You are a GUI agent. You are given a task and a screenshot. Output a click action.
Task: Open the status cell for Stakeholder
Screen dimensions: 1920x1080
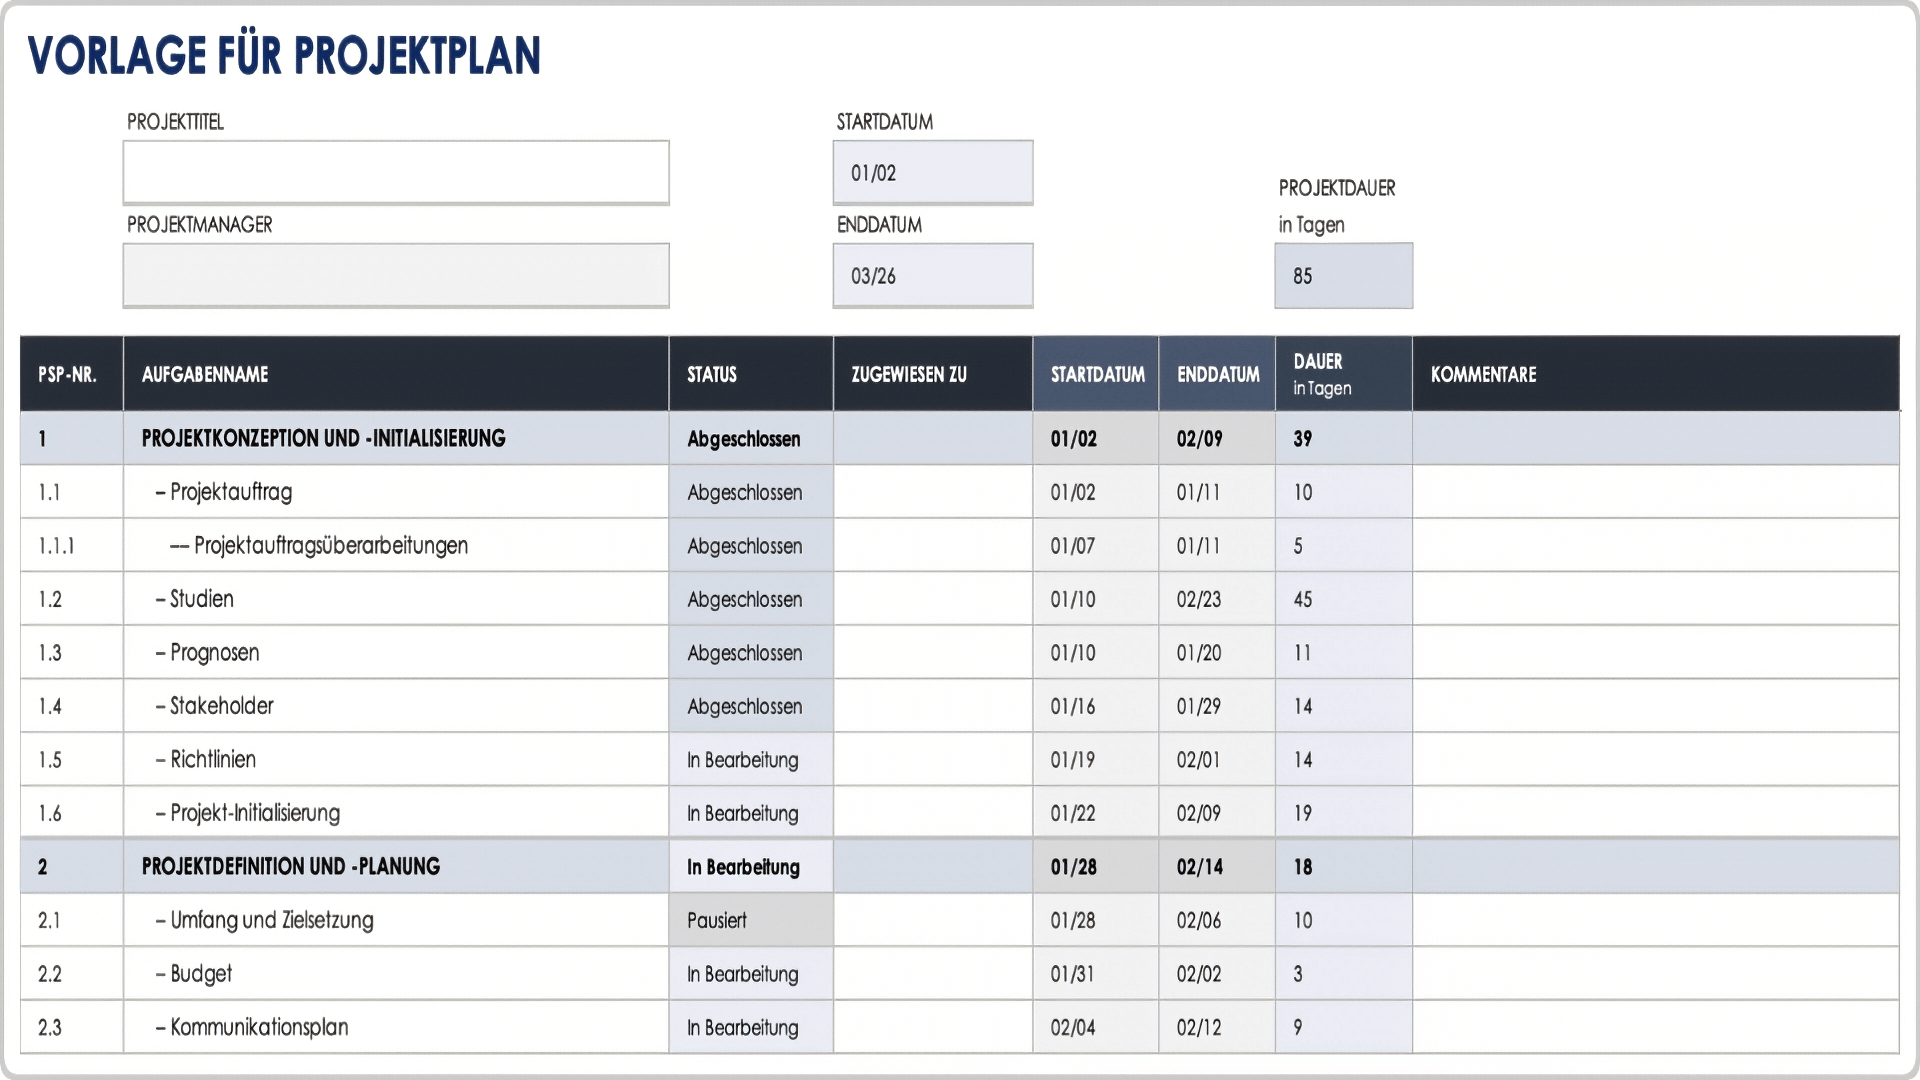click(x=750, y=706)
